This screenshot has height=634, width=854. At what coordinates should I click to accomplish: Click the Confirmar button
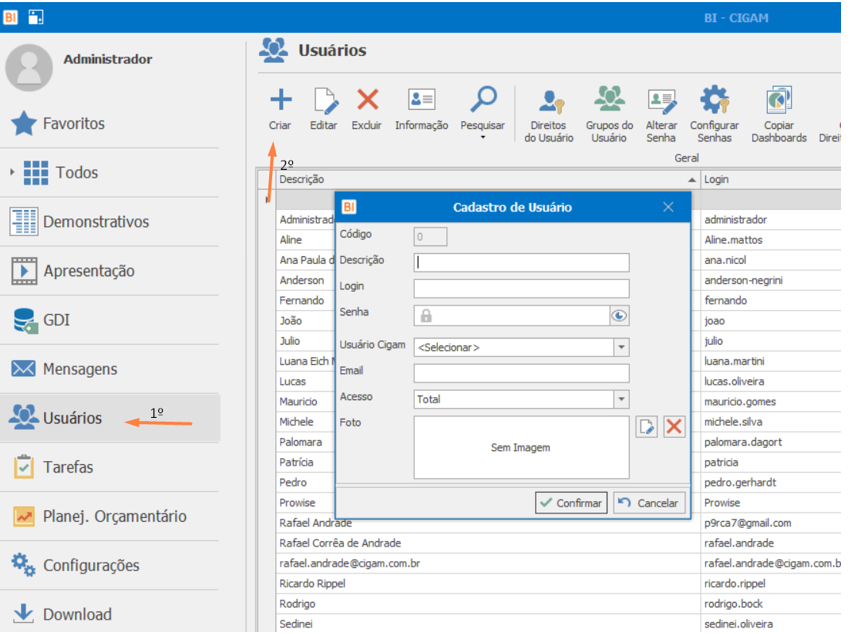tap(571, 503)
